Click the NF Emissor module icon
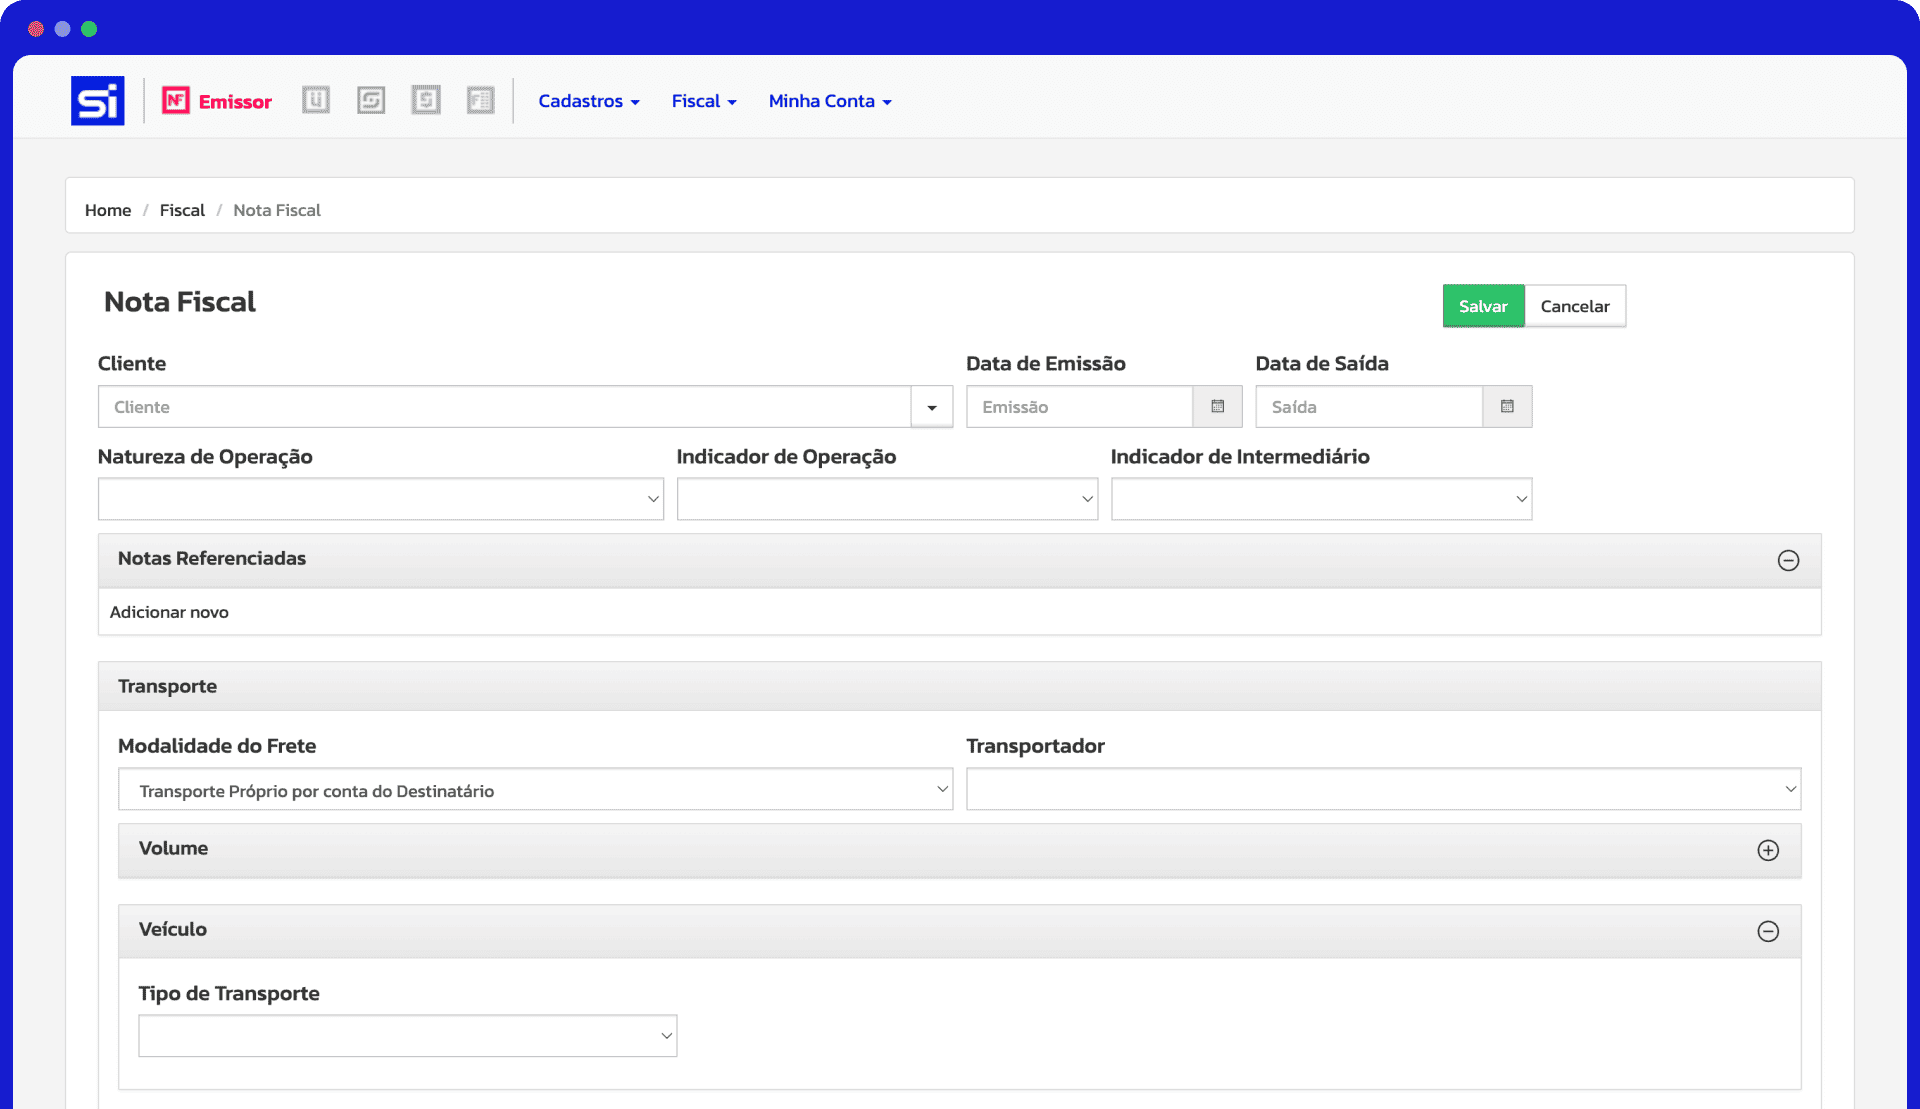 (x=176, y=101)
